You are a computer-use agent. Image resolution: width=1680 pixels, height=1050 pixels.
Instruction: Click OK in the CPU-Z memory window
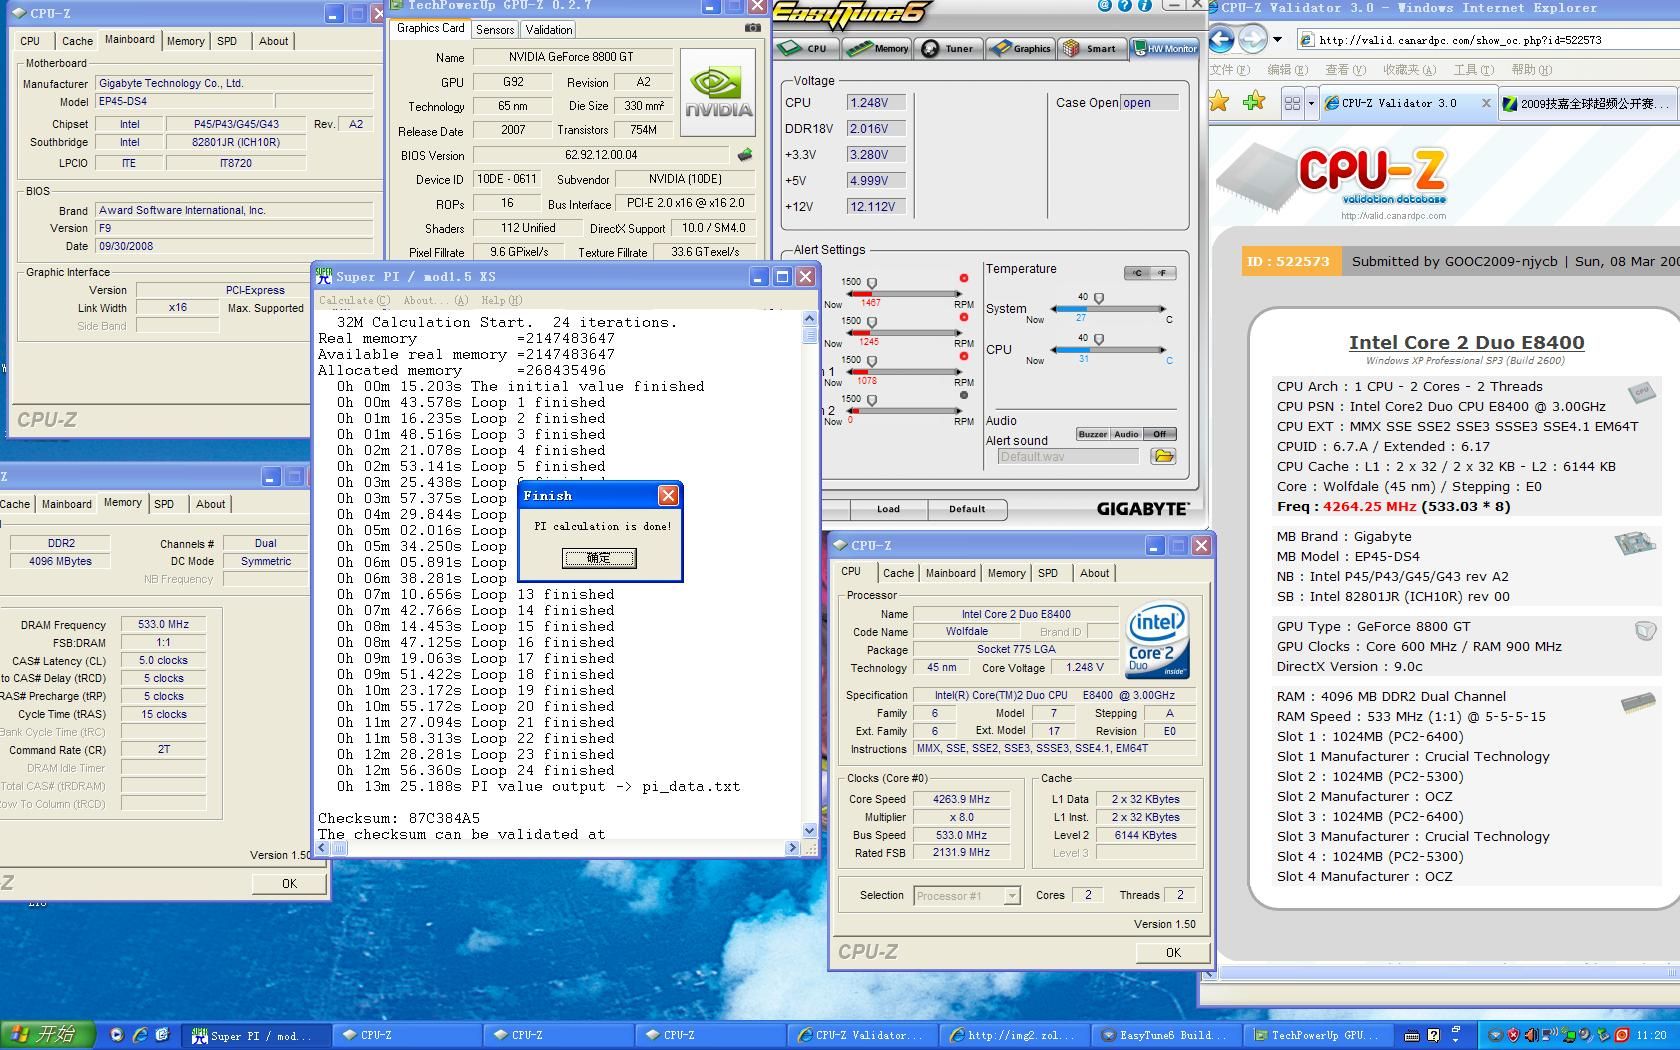click(289, 883)
